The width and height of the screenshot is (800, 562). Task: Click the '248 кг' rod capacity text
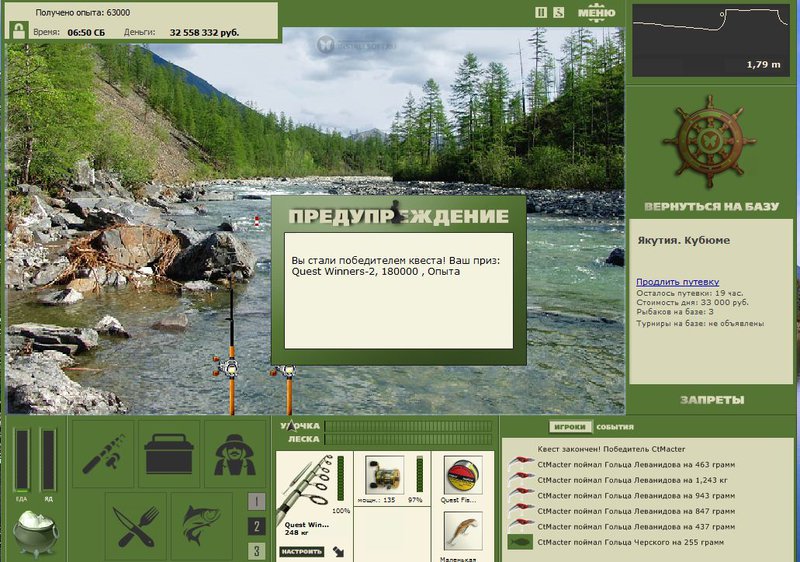(295, 533)
